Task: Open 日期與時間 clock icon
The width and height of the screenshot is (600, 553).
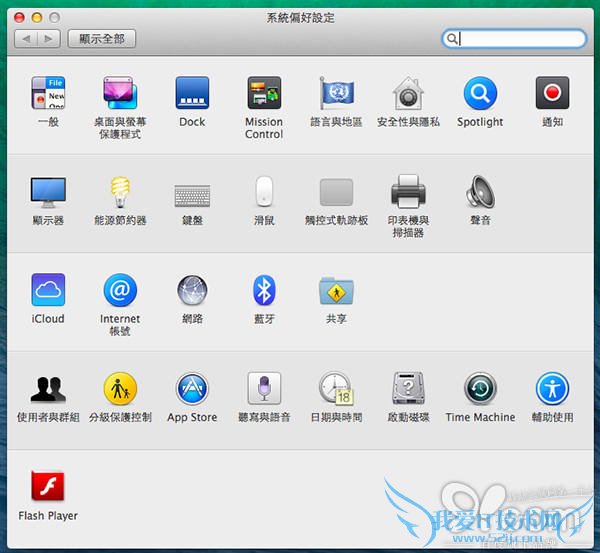Action: tap(336, 388)
